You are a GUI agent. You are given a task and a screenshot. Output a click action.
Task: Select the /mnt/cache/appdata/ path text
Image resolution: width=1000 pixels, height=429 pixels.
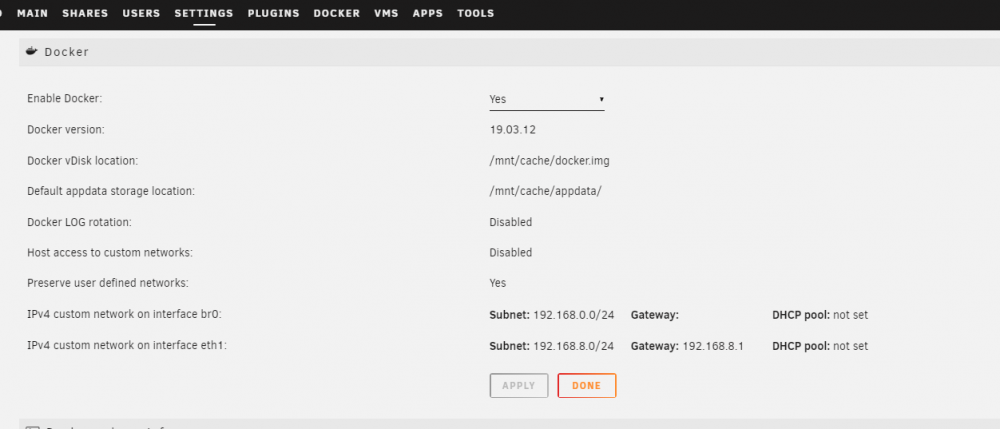[545, 191]
